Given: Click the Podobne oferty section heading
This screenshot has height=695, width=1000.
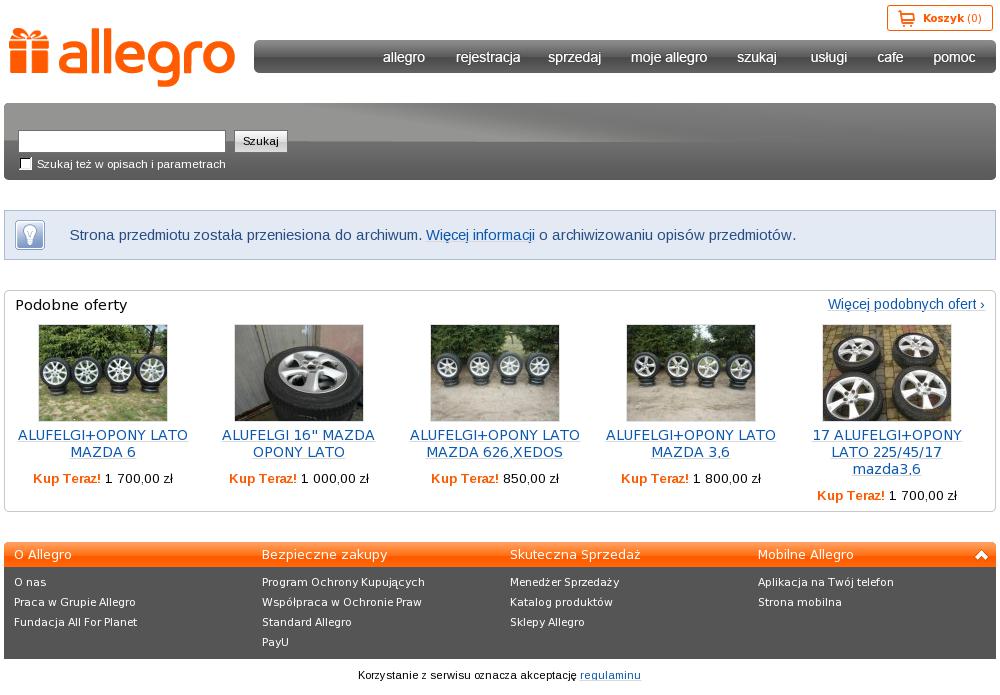Looking at the screenshot, I should click(x=71, y=305).
